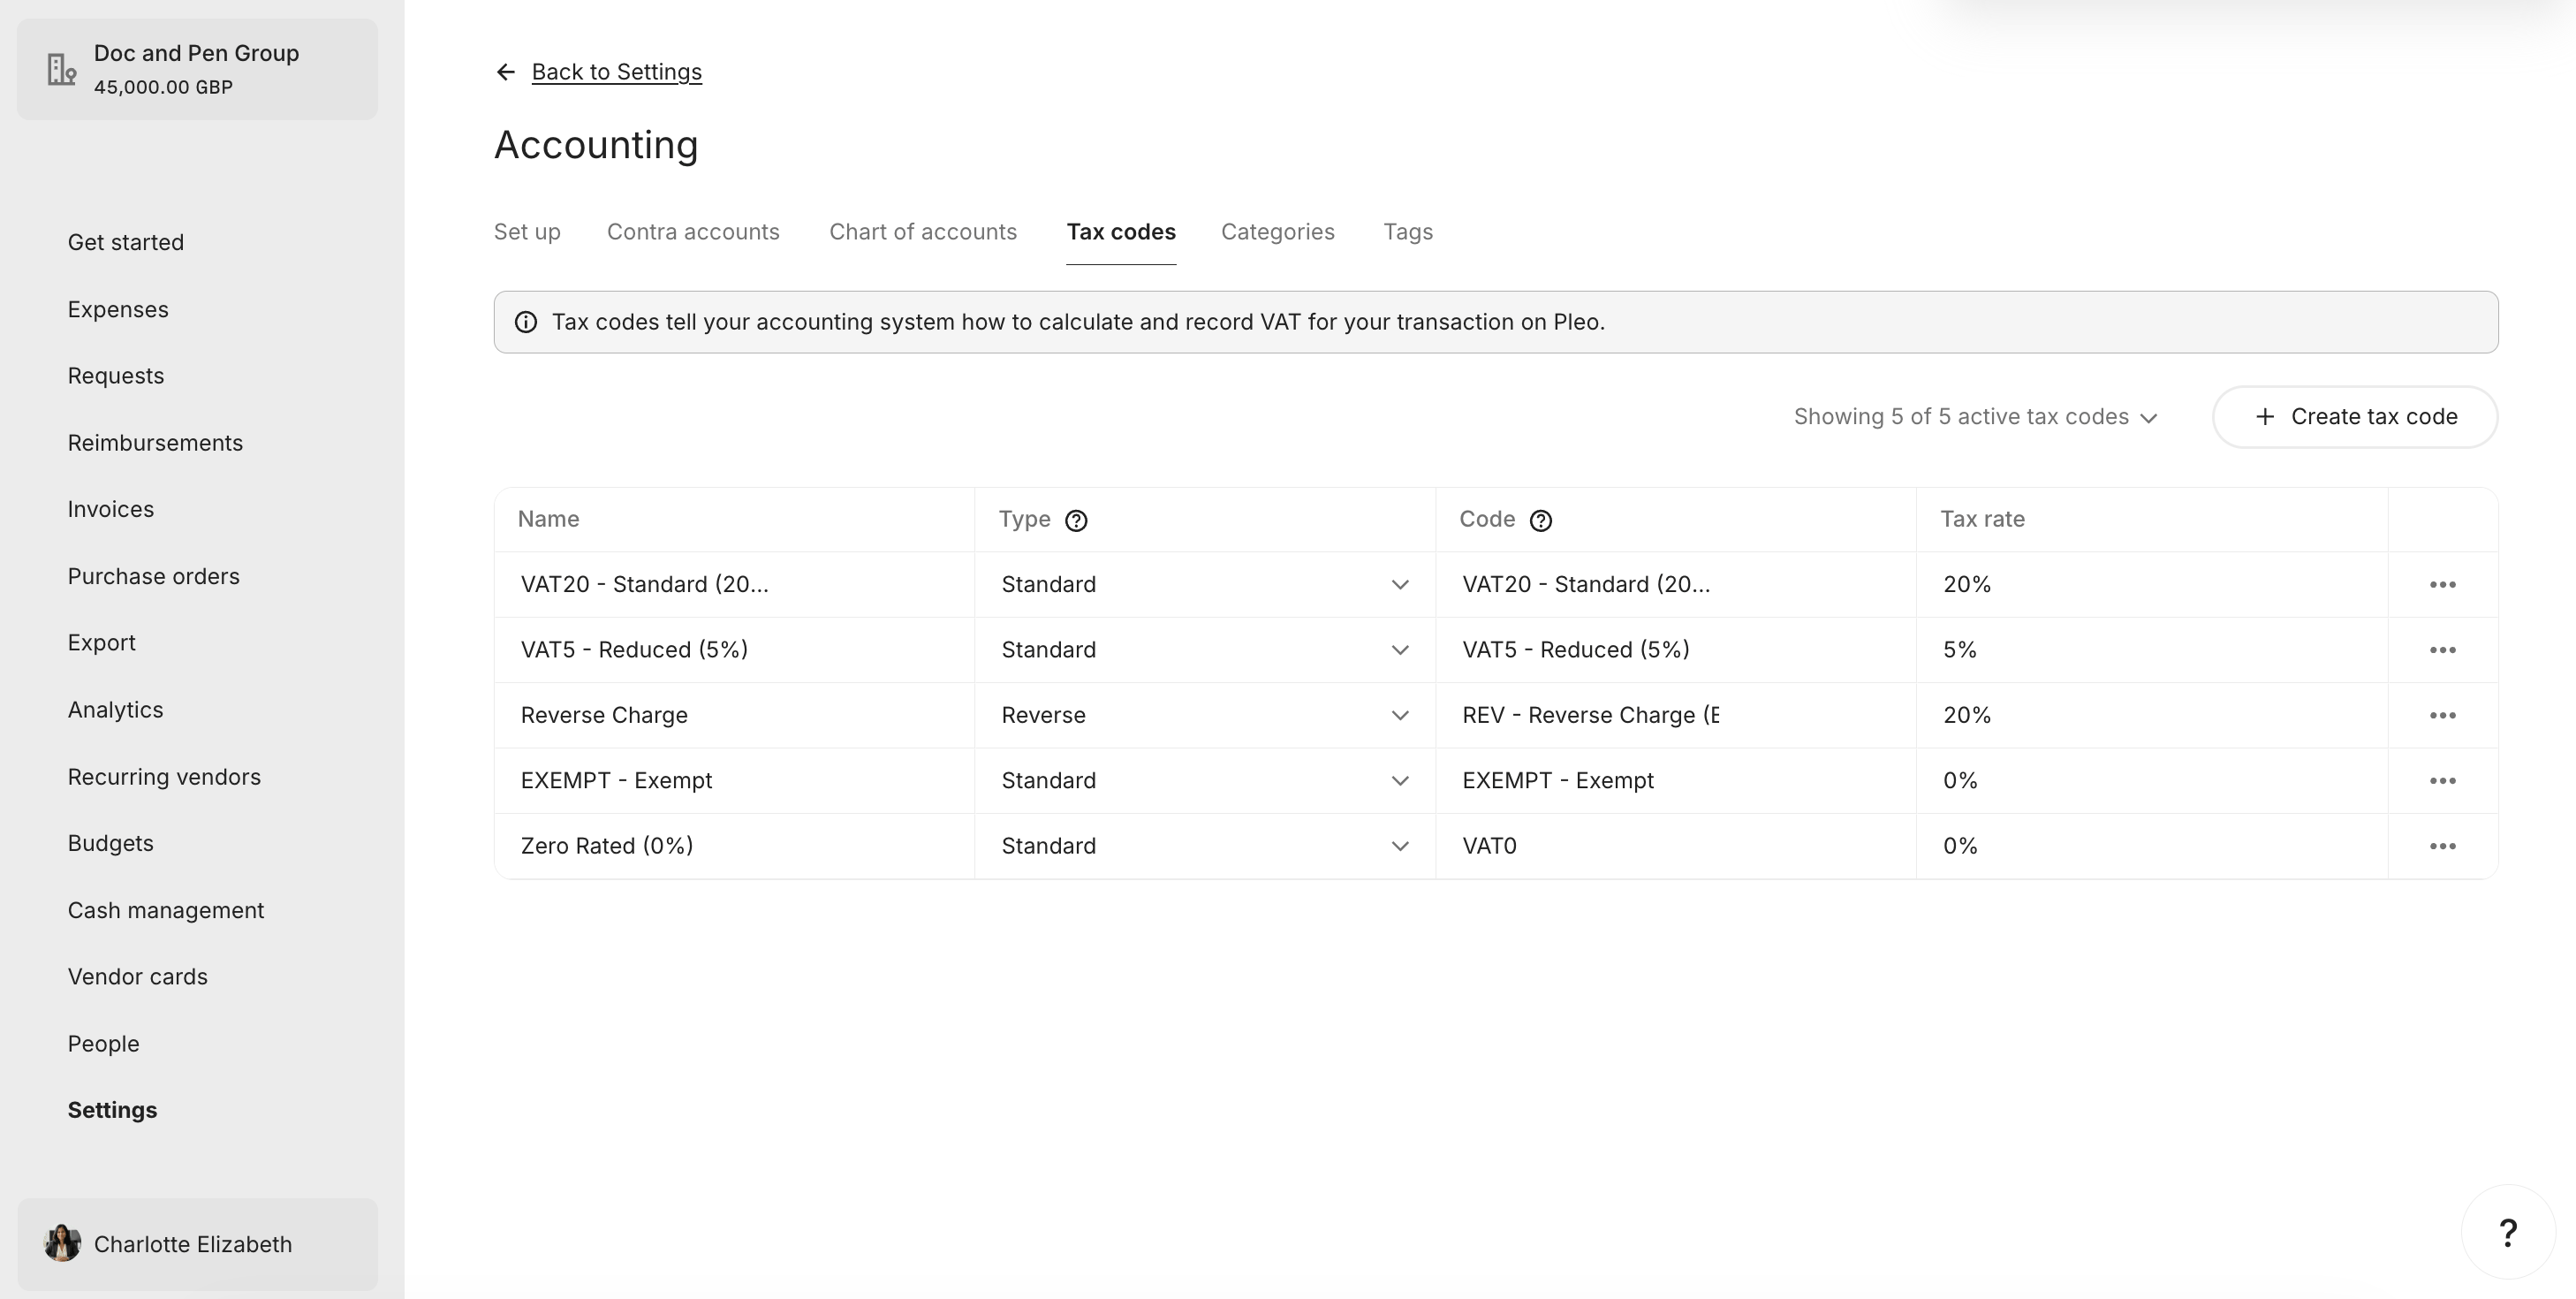This screenshot has height=1299, width=2576.
Task: Open Cash management in the sidebar
Action: coord(166,911)
